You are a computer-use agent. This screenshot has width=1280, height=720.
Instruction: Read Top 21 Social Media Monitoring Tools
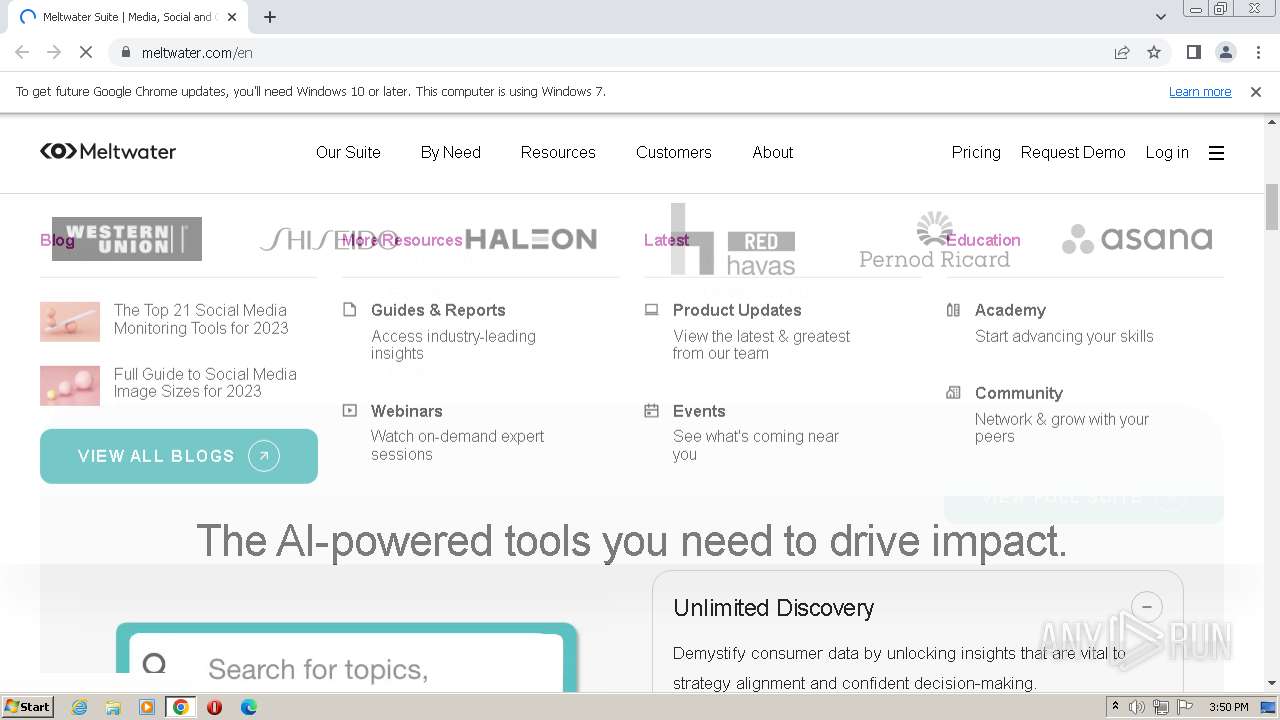click(201, 319)
